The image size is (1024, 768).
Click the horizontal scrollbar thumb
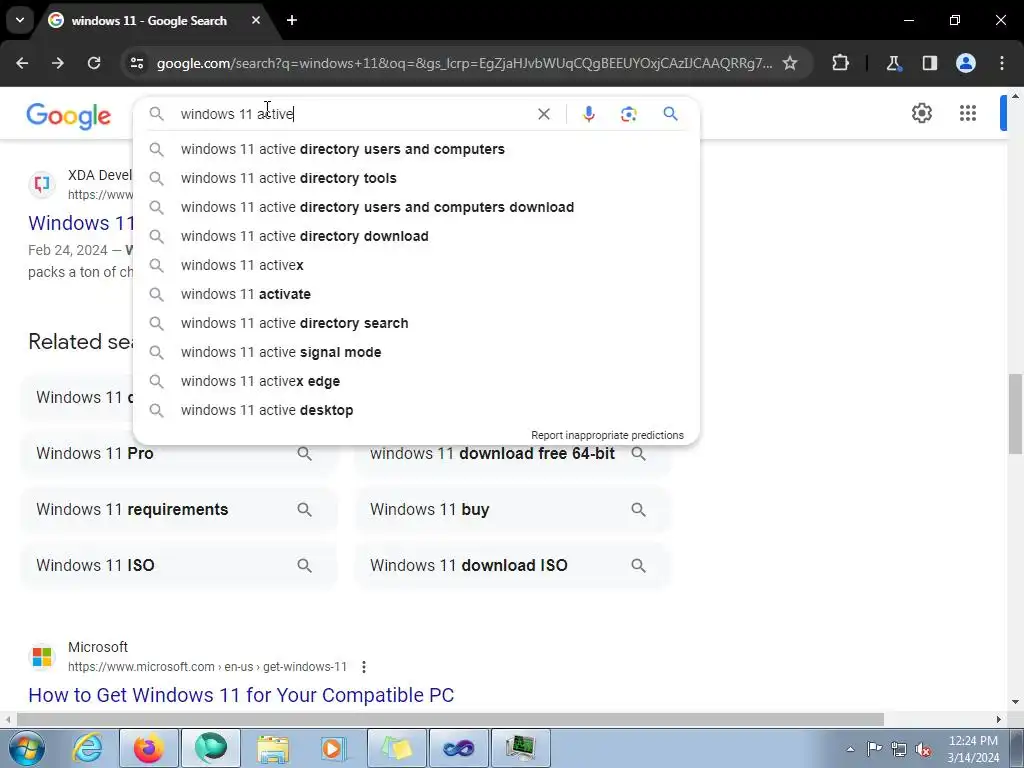pos(450,719)
